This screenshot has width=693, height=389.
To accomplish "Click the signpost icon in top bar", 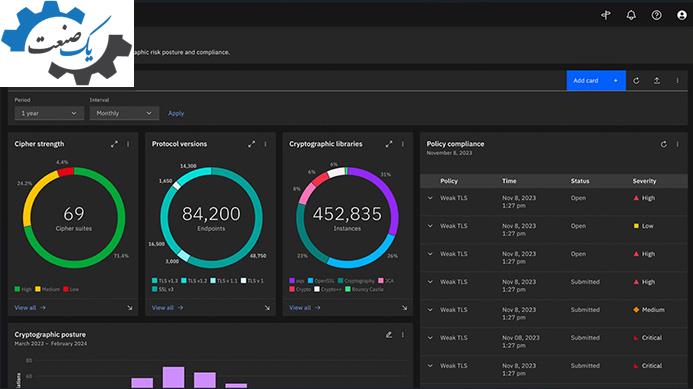I will click(x=605, y=15).
